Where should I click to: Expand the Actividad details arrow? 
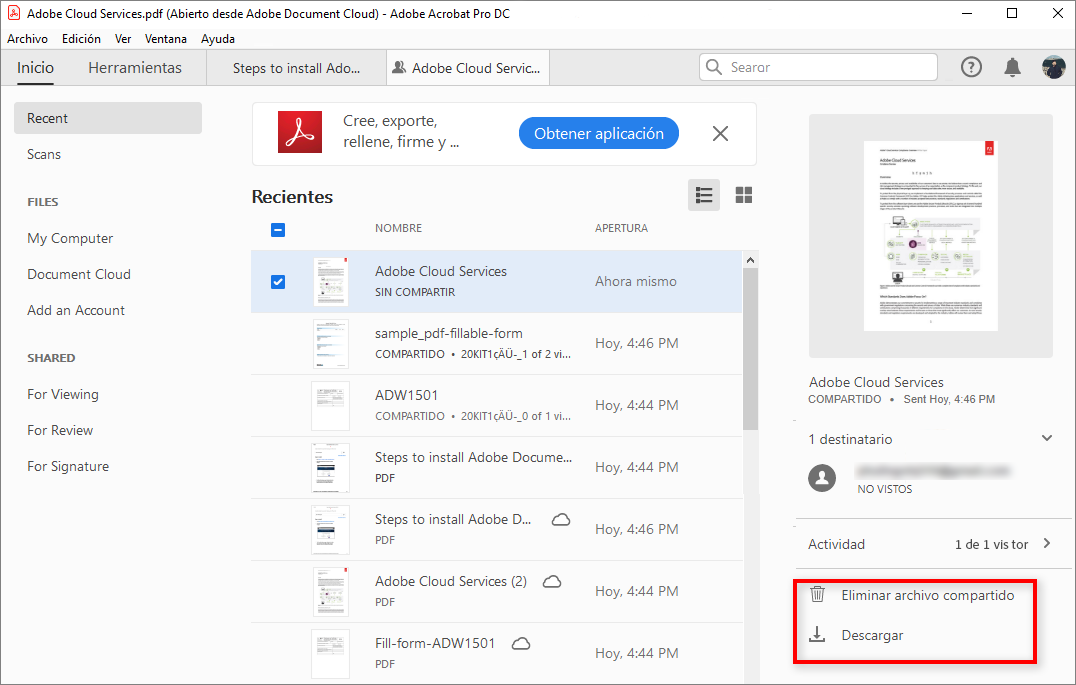tap(1047, 544)
